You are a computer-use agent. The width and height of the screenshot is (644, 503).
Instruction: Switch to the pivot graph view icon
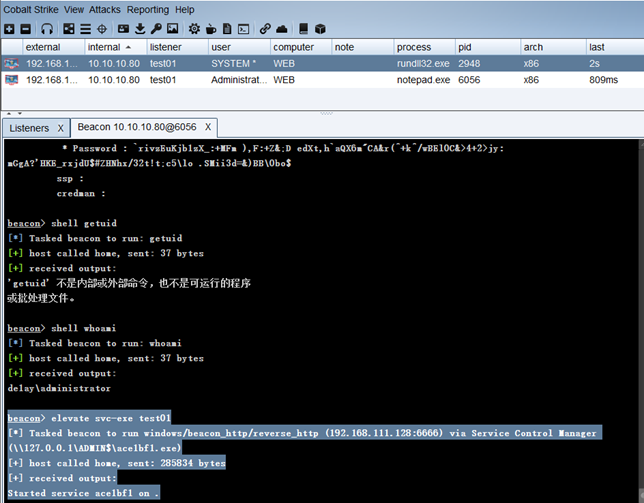tap(69, 29)
